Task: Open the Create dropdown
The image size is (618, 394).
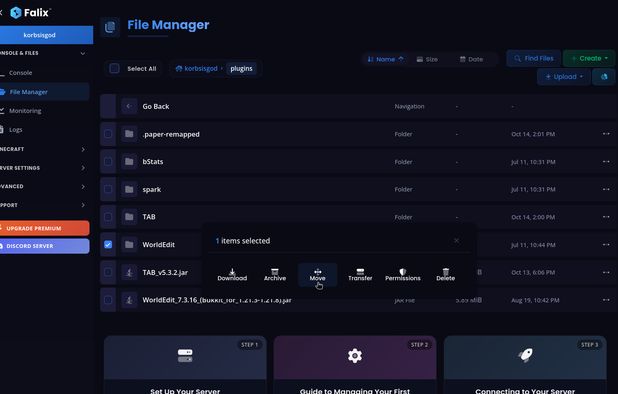Action: pos(589,58)
